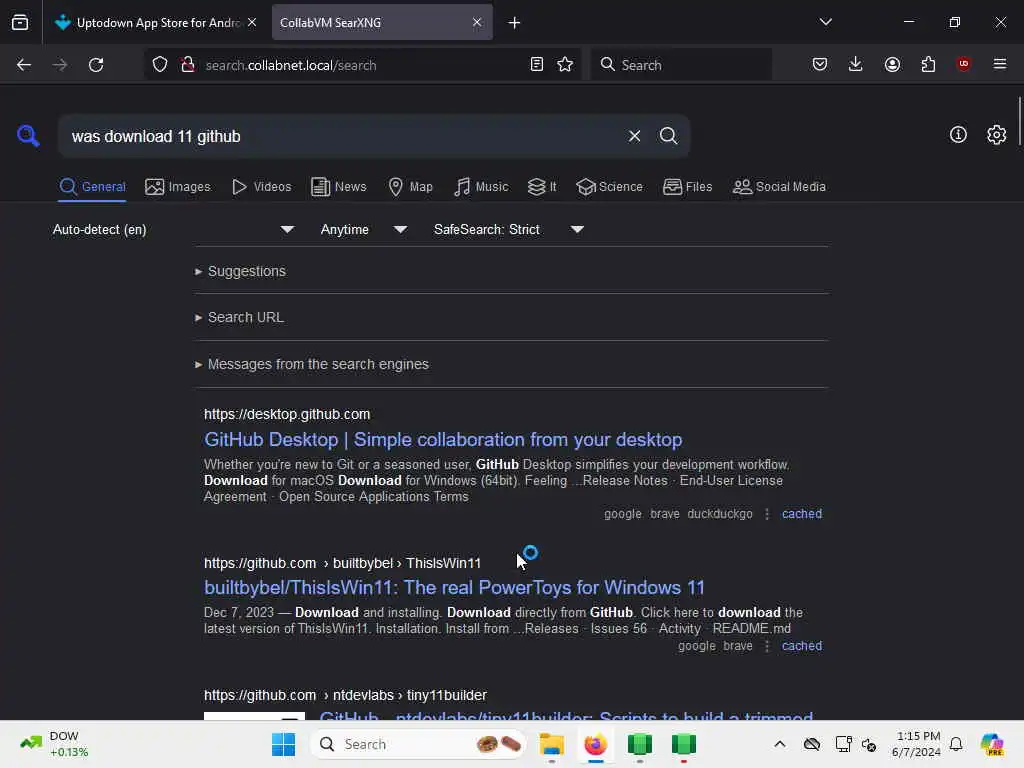The height and width of the screenshot is (768, 1024).
Task: Click the ntdevlabs tiny11builder URL line
Action: pyautogui.click(x=345, y=696)
